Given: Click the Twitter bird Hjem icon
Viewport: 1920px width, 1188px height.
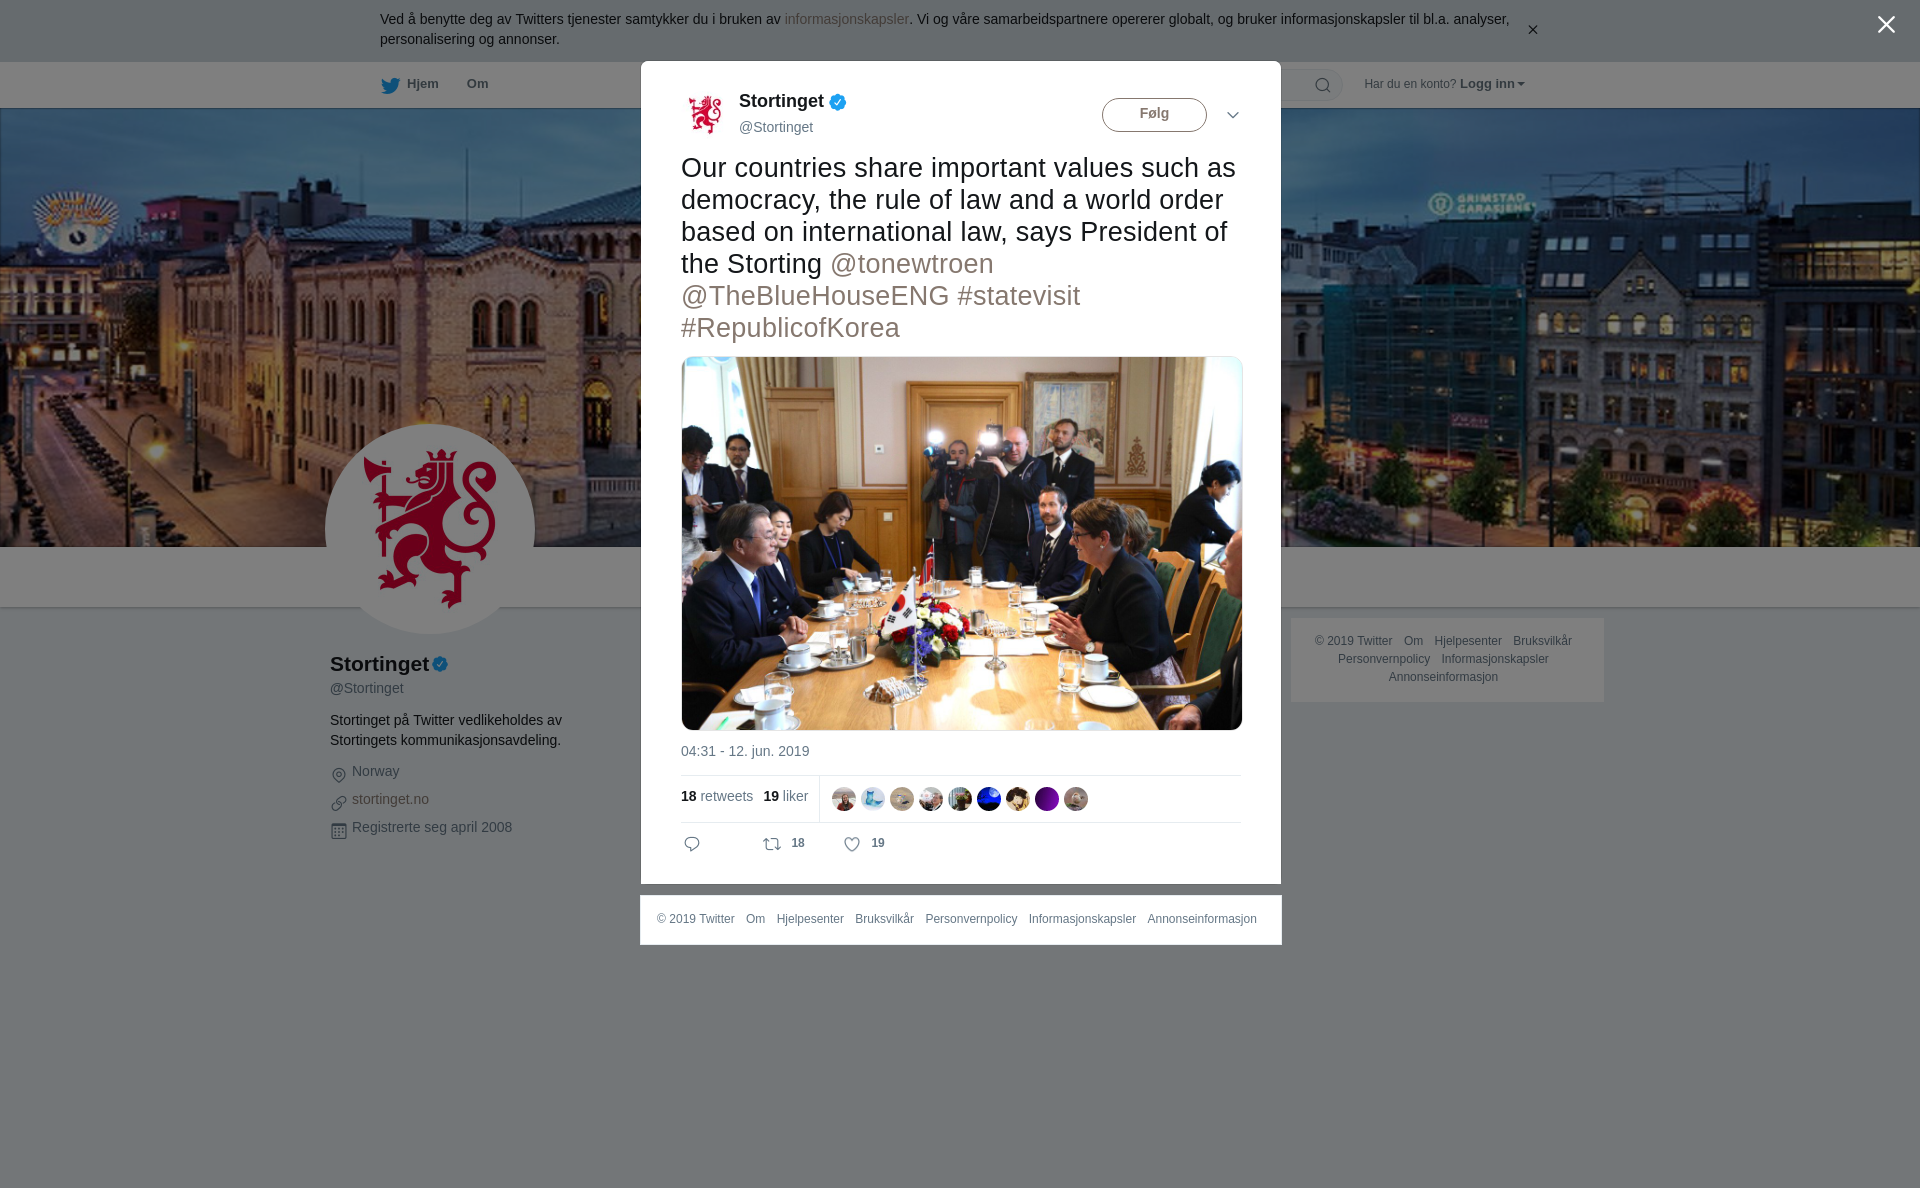Looking at the screenshot, I should [390, 85].
